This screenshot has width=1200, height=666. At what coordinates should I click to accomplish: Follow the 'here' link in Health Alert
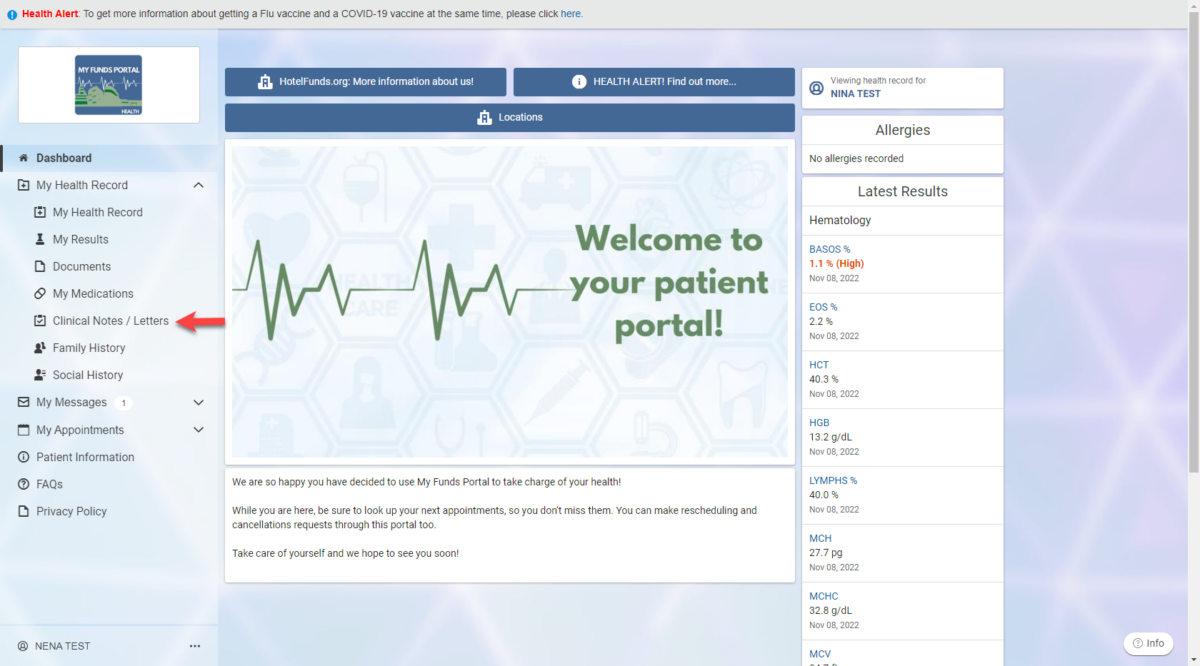(x=570, y=14)
